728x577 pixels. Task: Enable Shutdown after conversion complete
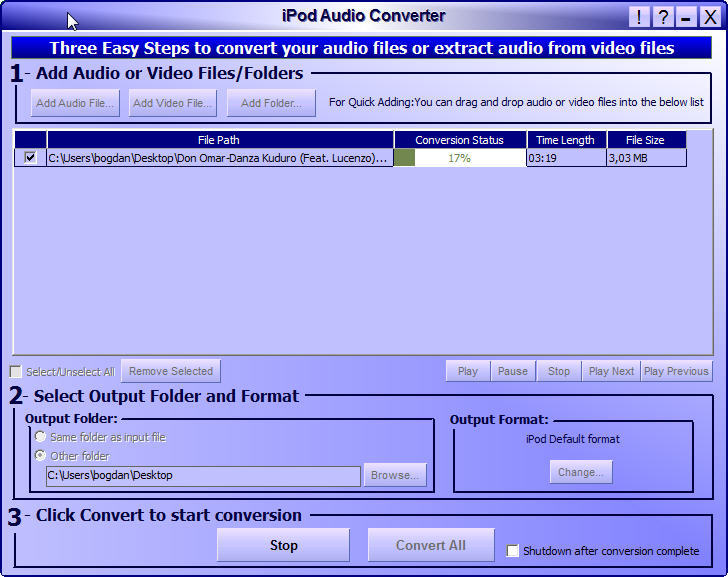point(513,551)
